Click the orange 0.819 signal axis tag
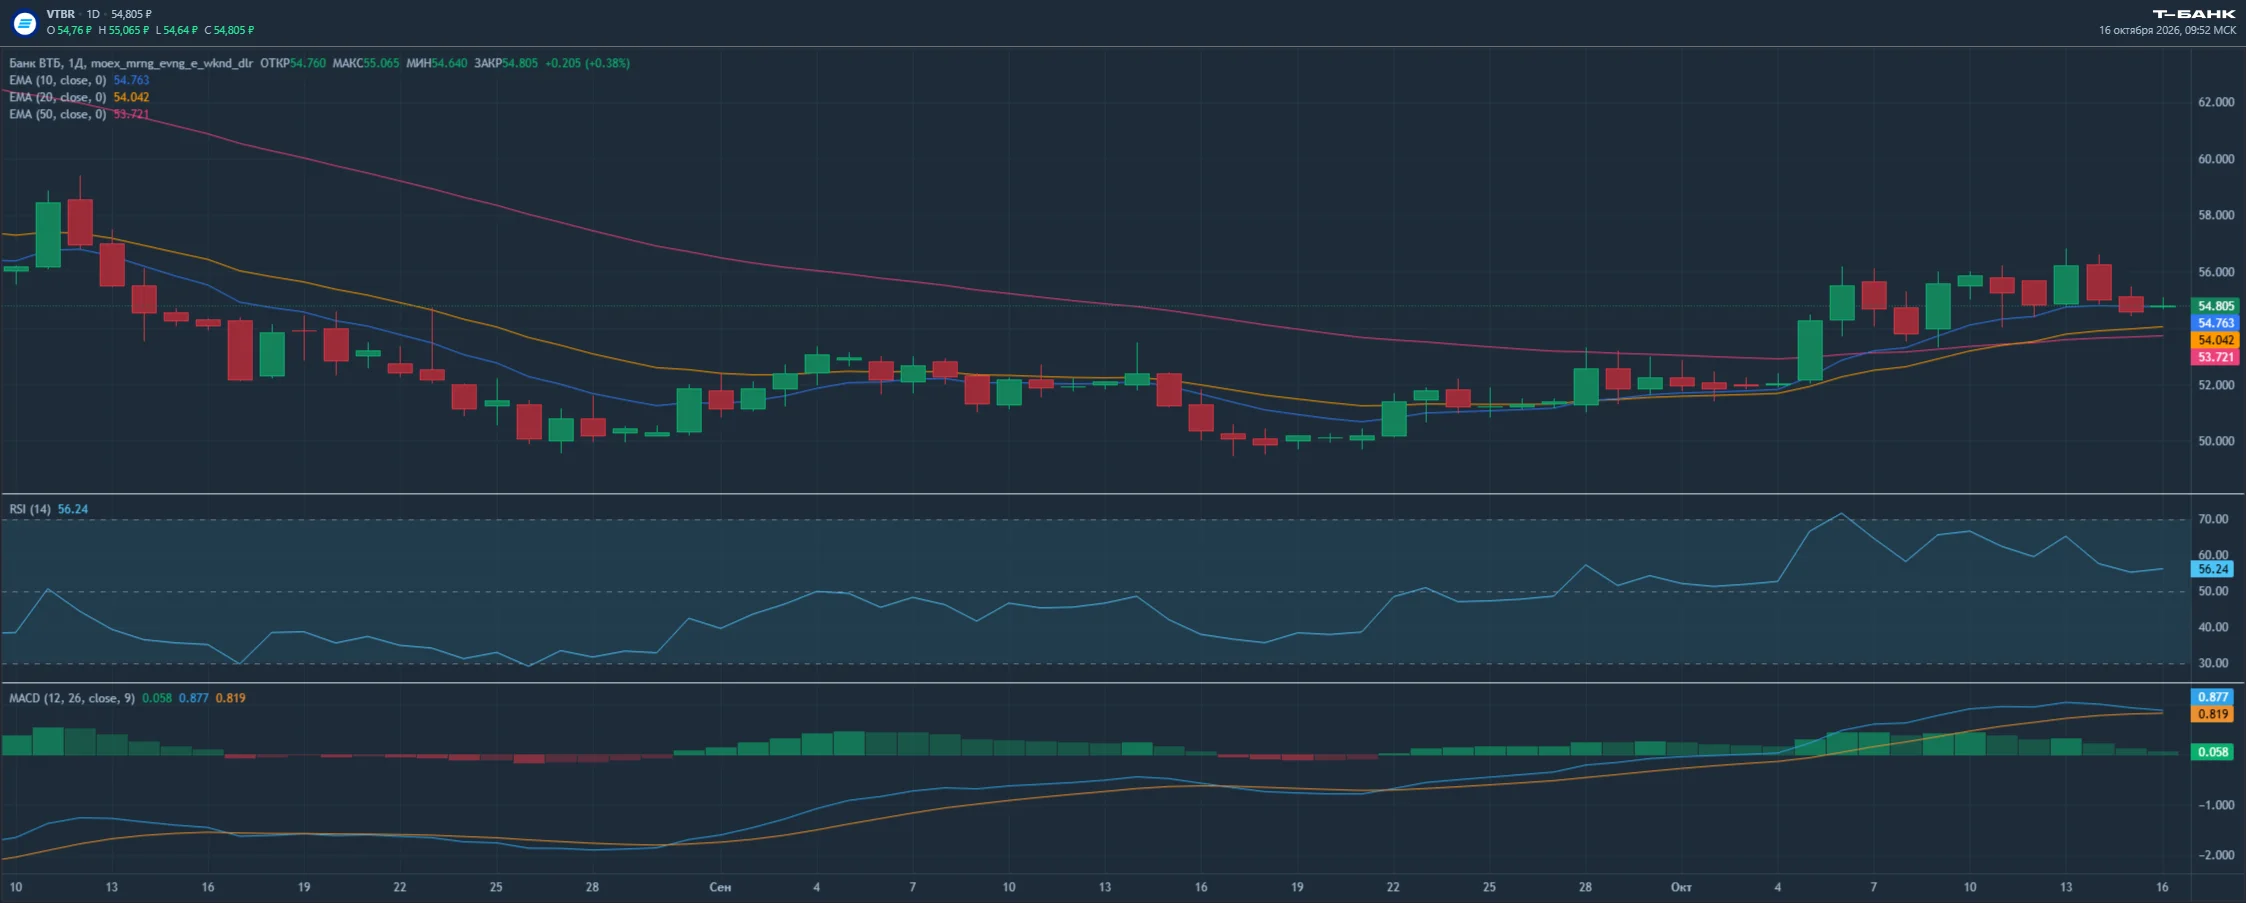Image resolution: width=2246 pixels, height=903 pixels. [x=2213, y=714]
